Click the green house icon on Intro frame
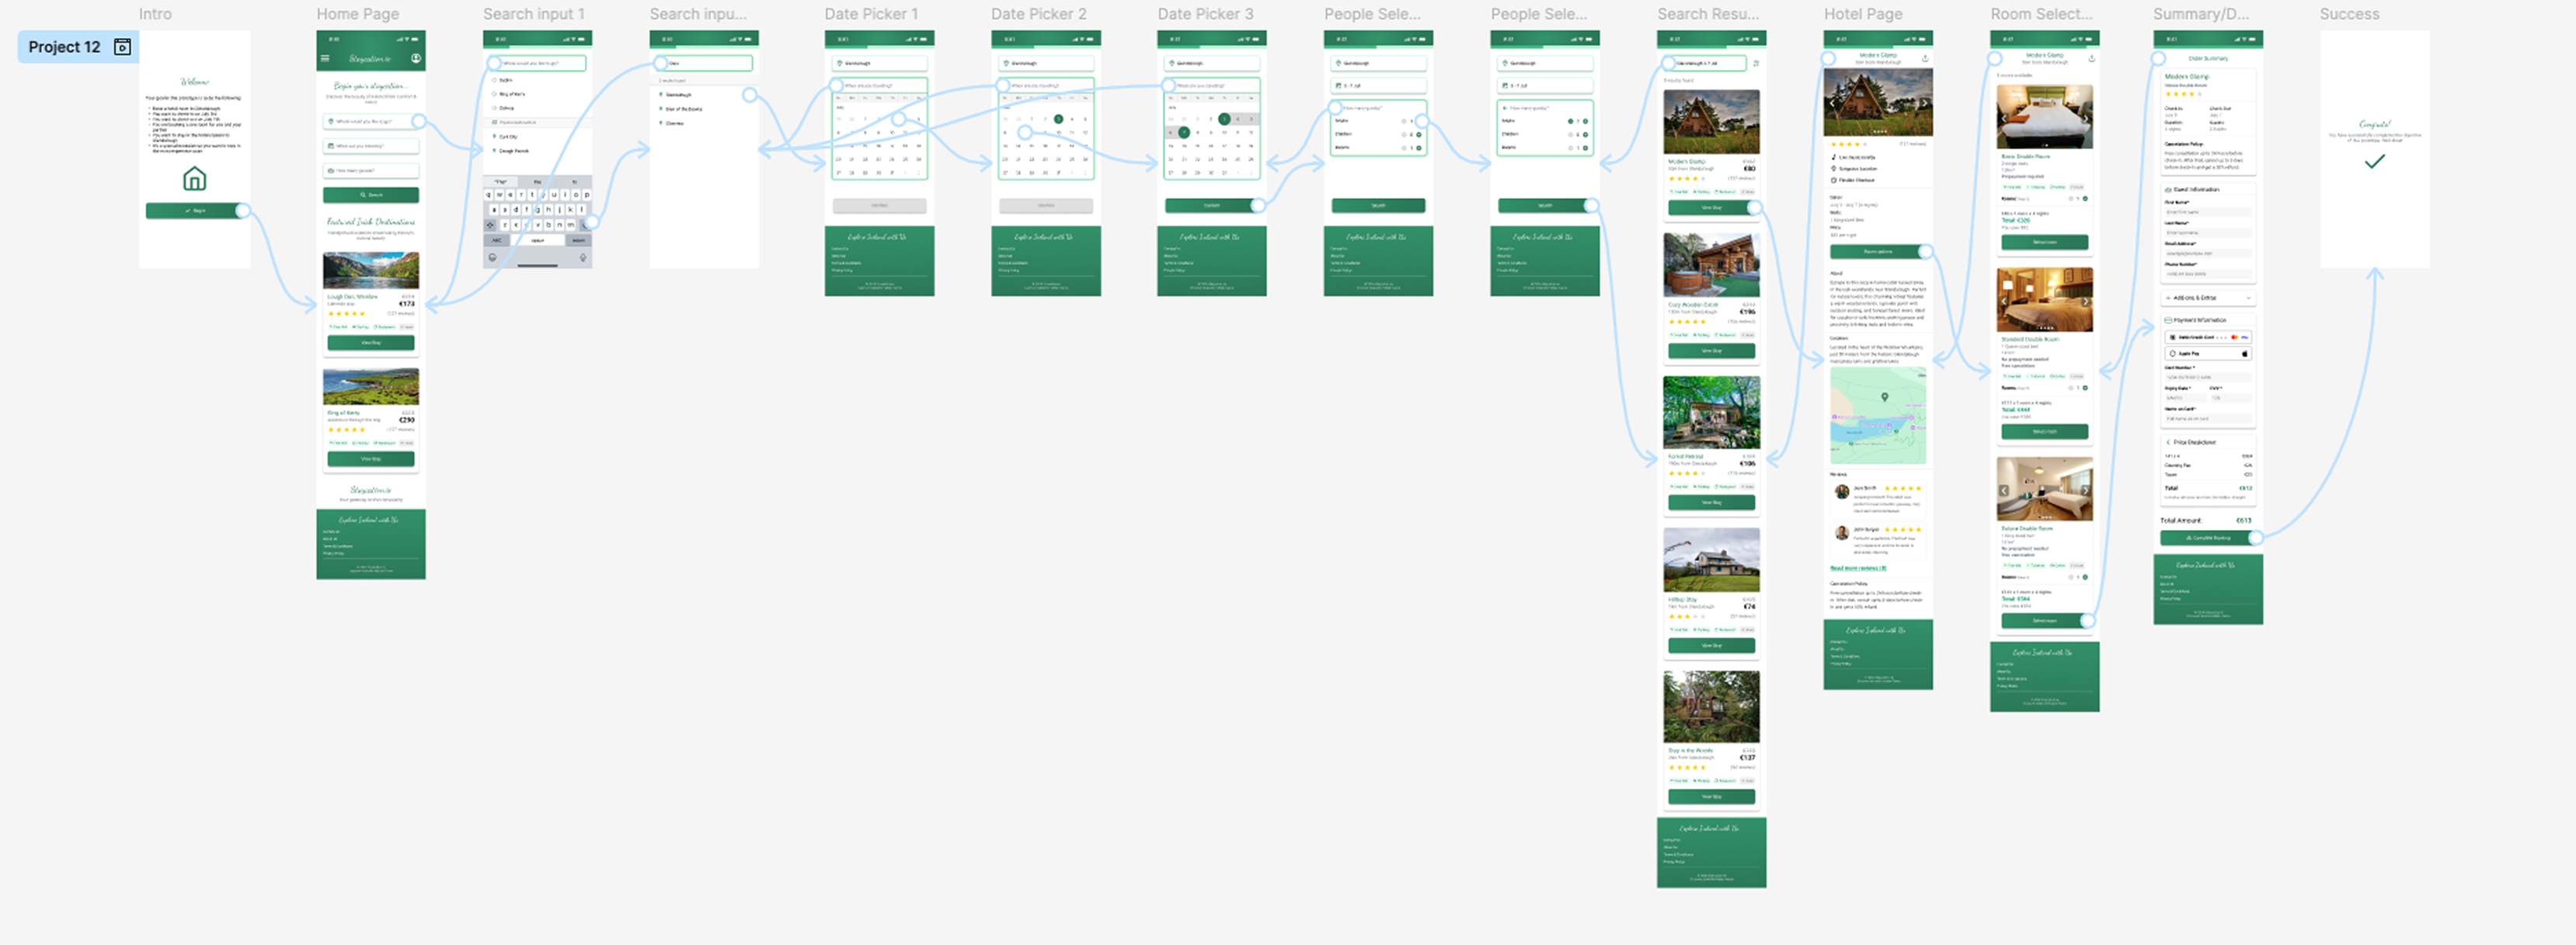Image resolution: width=2576 pixels, height=945 pixels. click(x=194, y=179)
